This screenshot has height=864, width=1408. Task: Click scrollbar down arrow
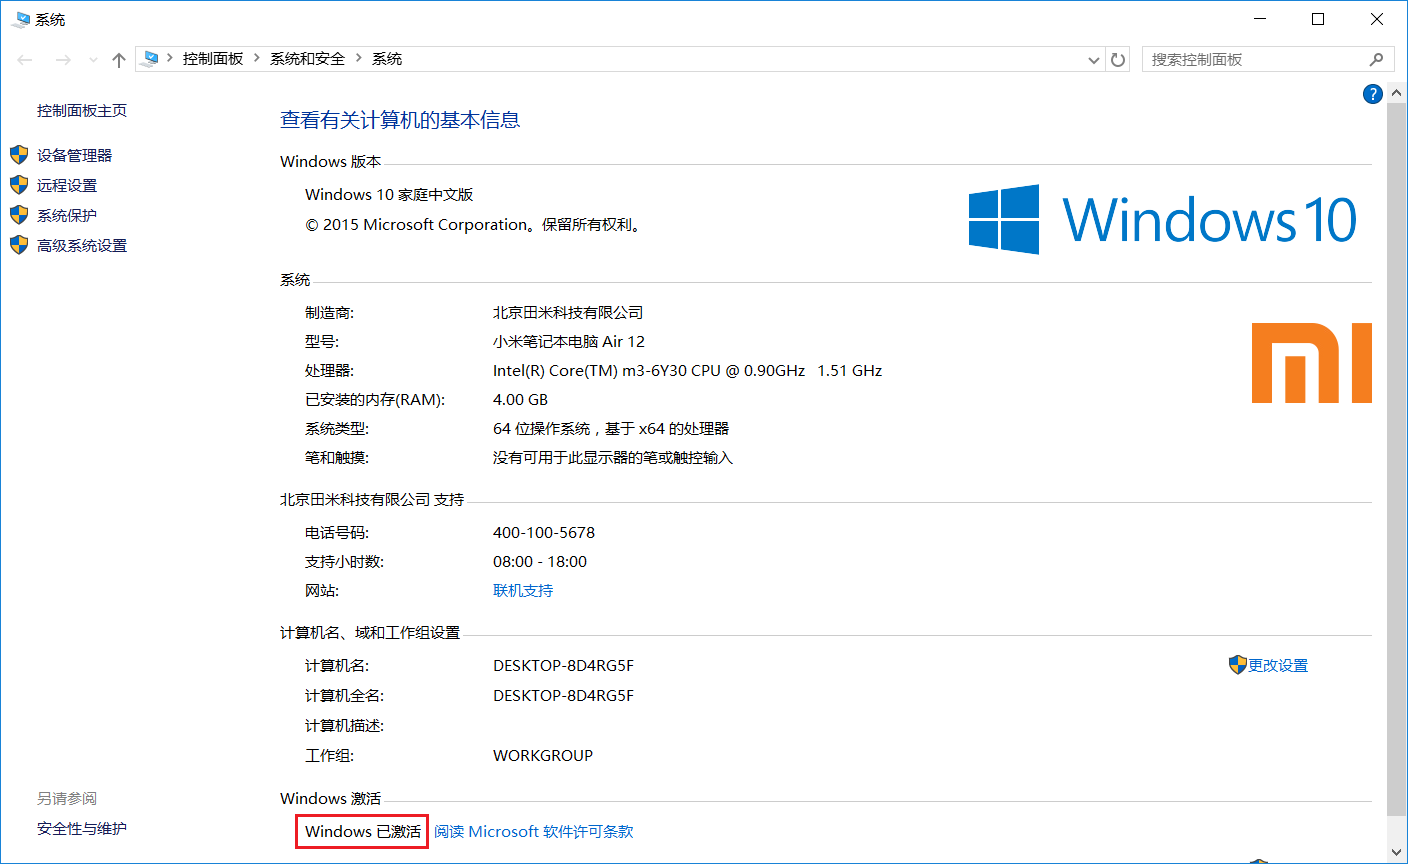coord(1397,852)
